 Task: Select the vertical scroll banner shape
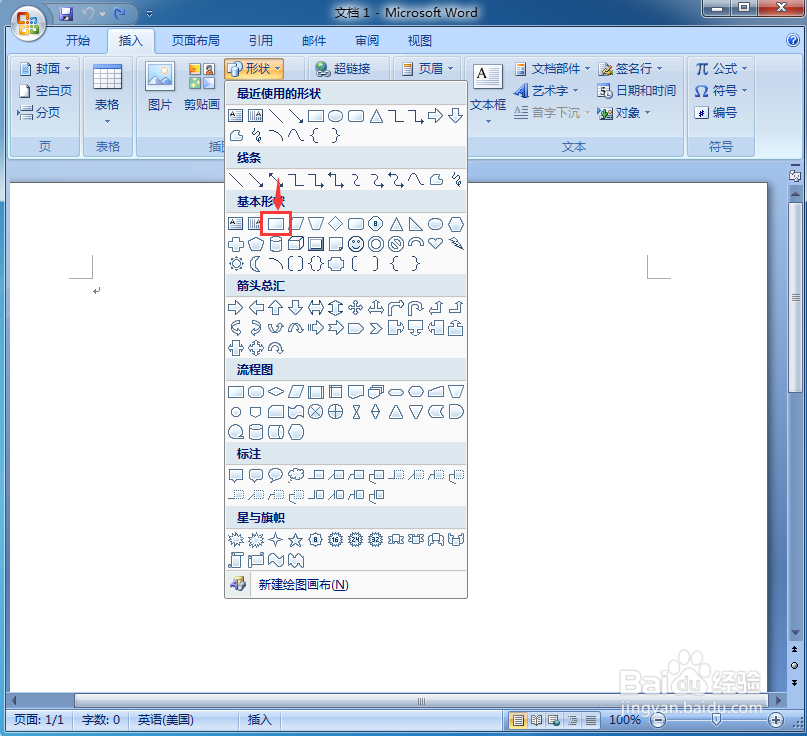(236, 559)
